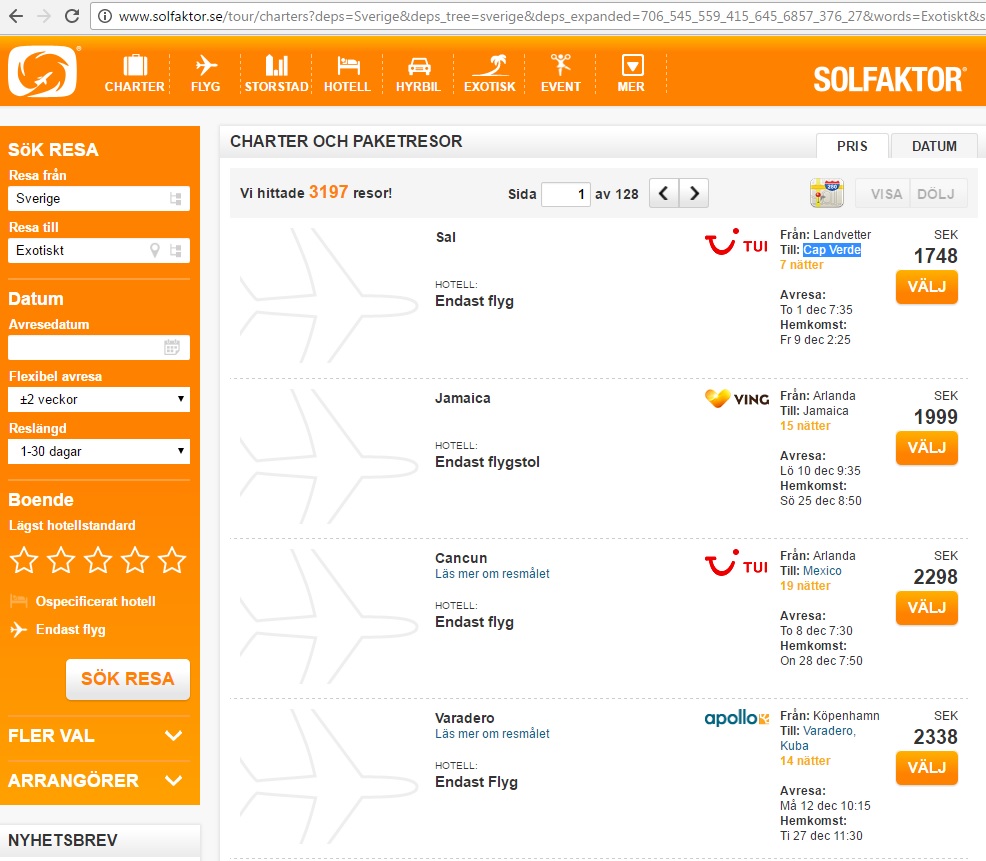Open Läs mer om resmålet for Varadero

(492, 733)
